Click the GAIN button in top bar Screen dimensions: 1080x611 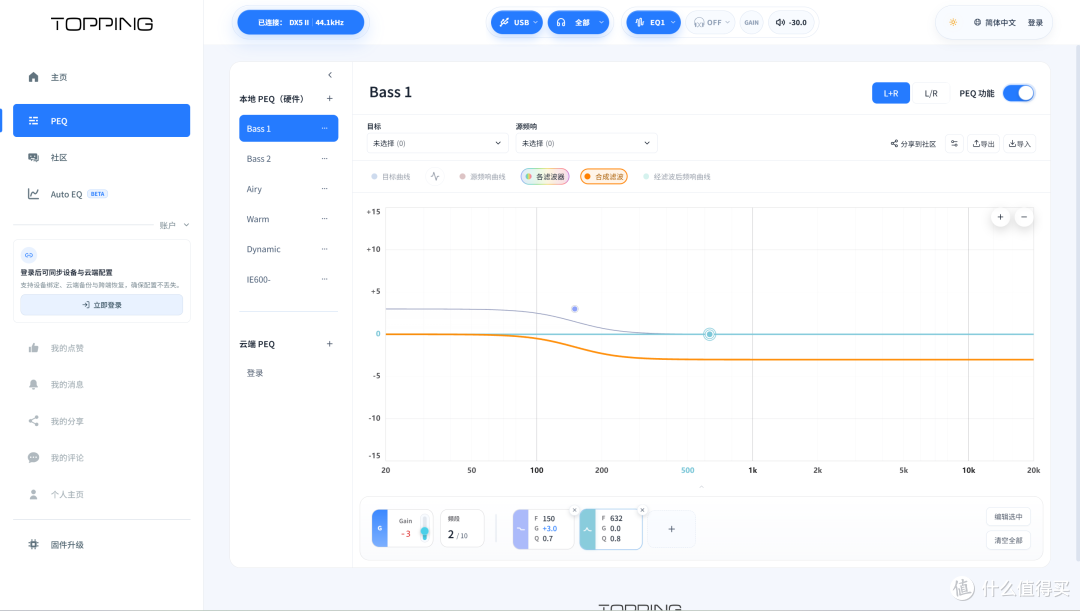click(751, 22)
